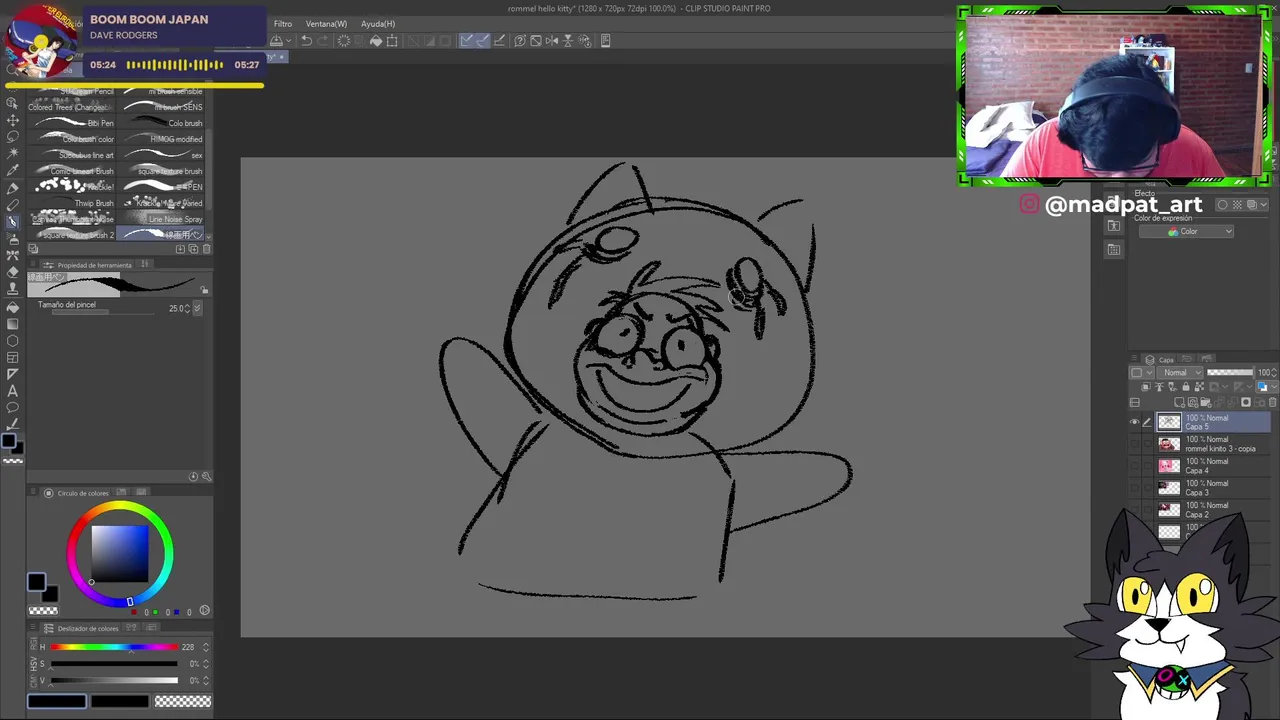Open smartphone connection icon in toolbar
Screen dimensions: 1280x720
click(x=606, y=41)
